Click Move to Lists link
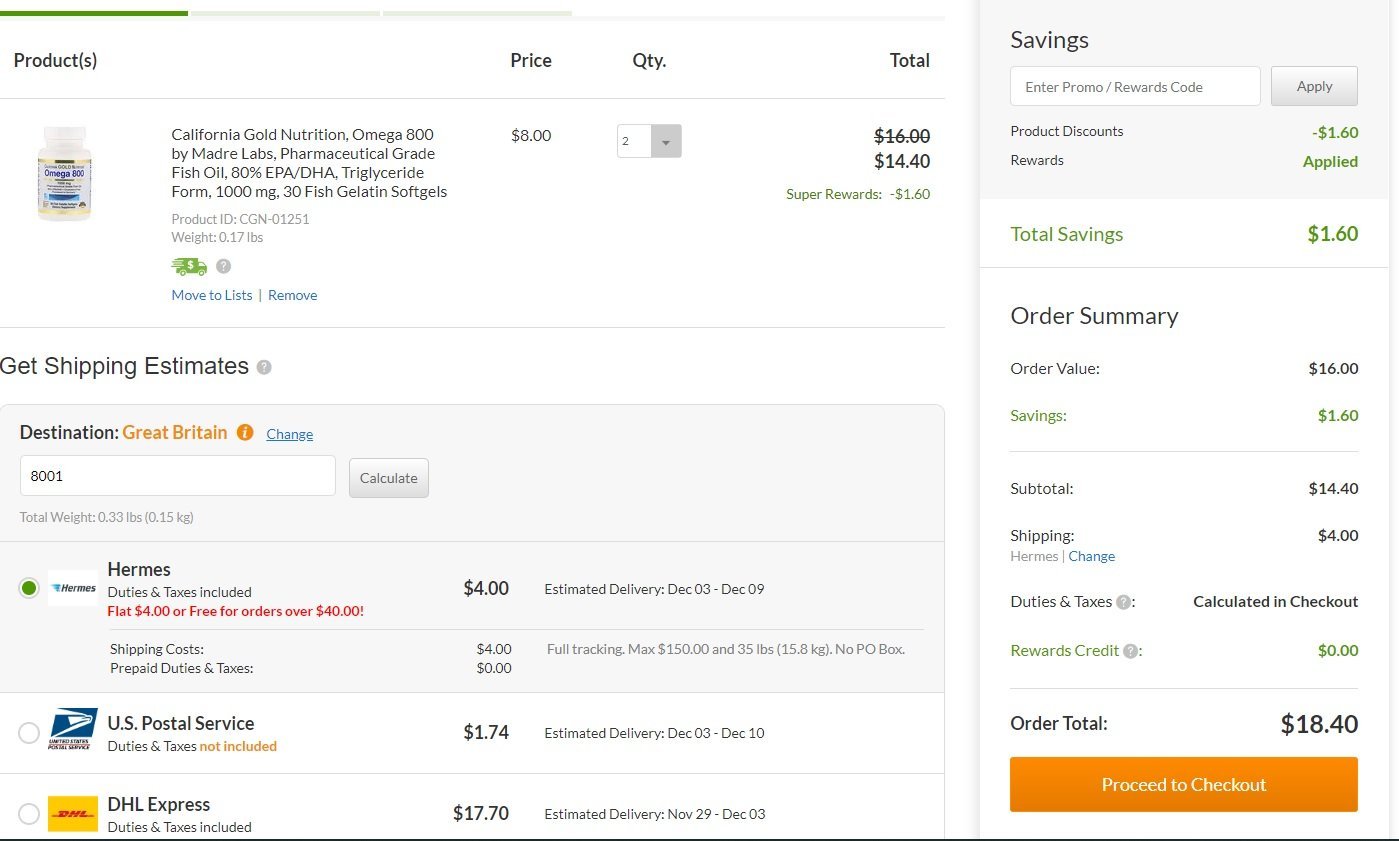Screen dimensions: 1399x841 point(212,295)
